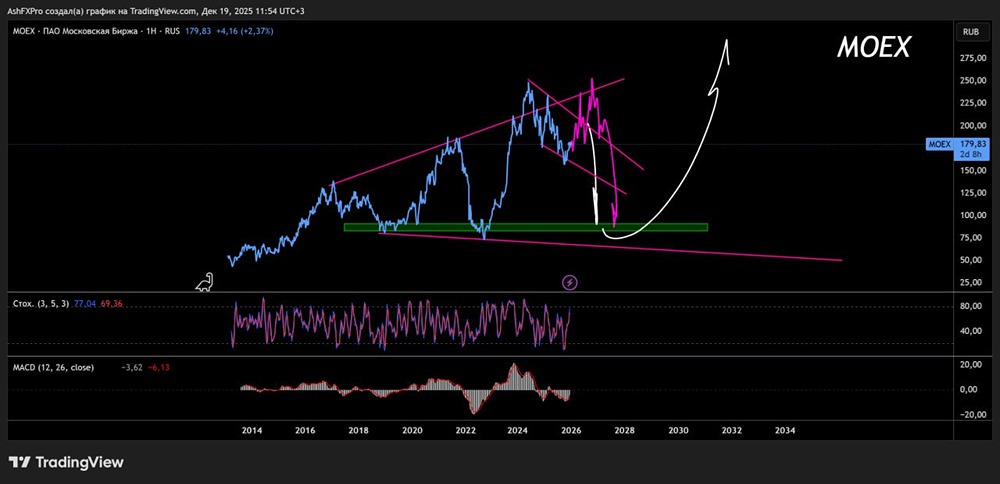1000x484 pixels.
Task: Click the Stochastic (3, 5, 3) indicator label
Action: pos(41,304)
